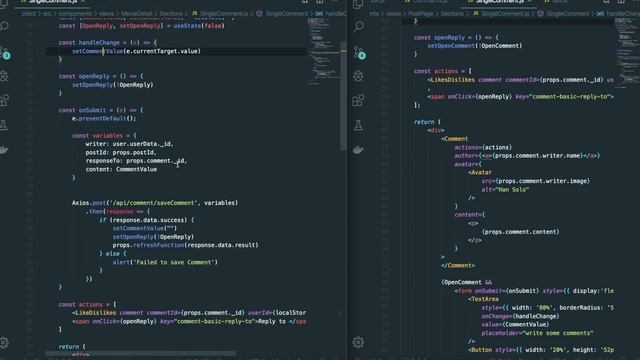Click 'if (response.data.success)' line
Screen dimensions: 640x360
click(x=147, y=220)
